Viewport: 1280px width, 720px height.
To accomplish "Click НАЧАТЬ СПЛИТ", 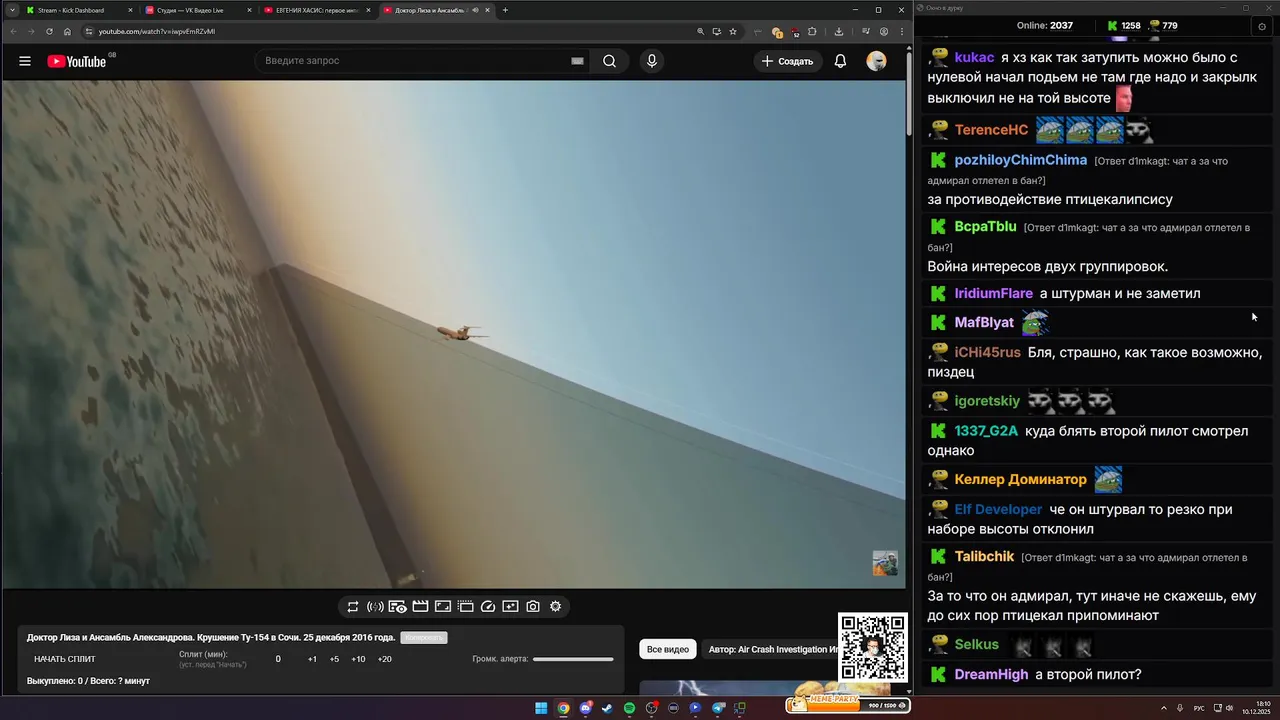I will [65, 659].
